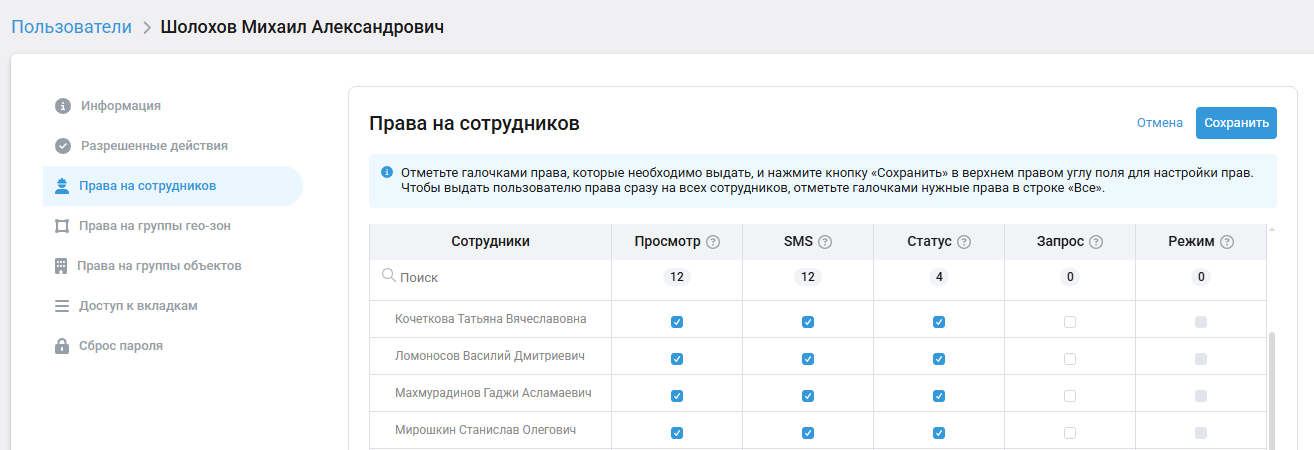The width and height of the screenshot is (1314, 450).
Task: Click the info icon beside Информация
Action: [62, 106]
